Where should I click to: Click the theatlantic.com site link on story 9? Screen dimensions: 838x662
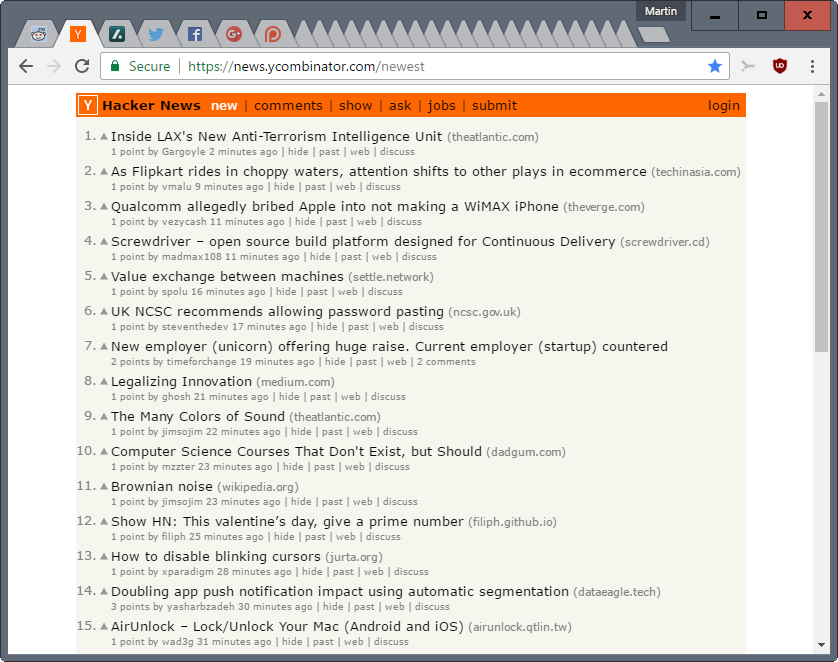click(337, 417)
